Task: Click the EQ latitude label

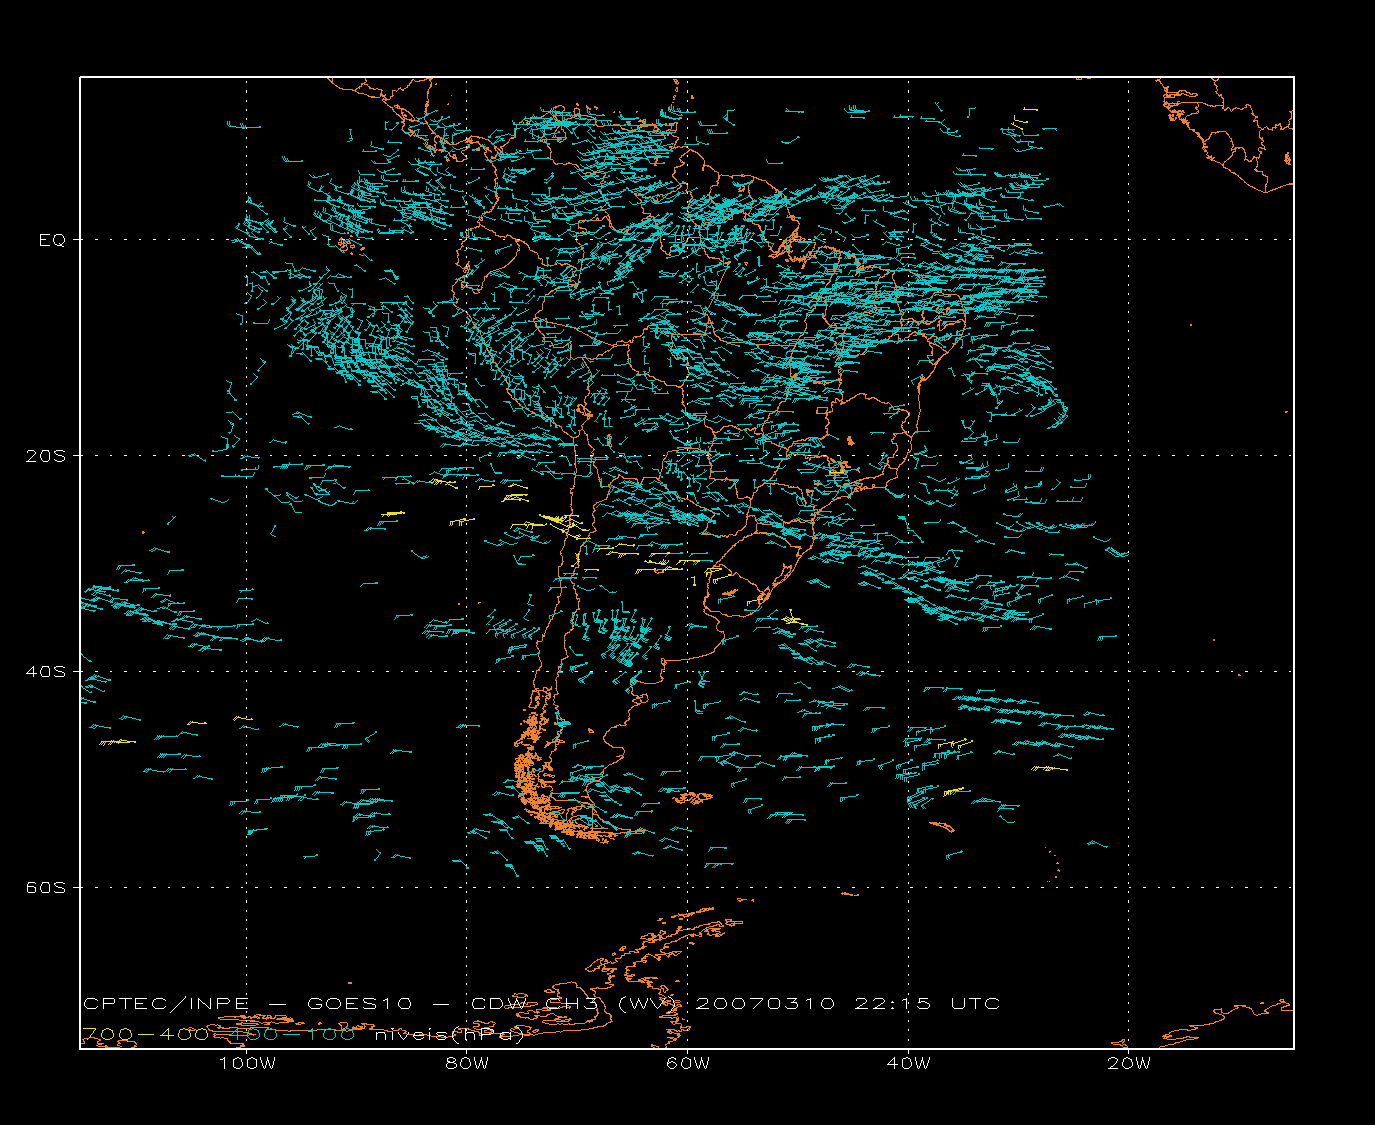Action: [x=51, y=240]
